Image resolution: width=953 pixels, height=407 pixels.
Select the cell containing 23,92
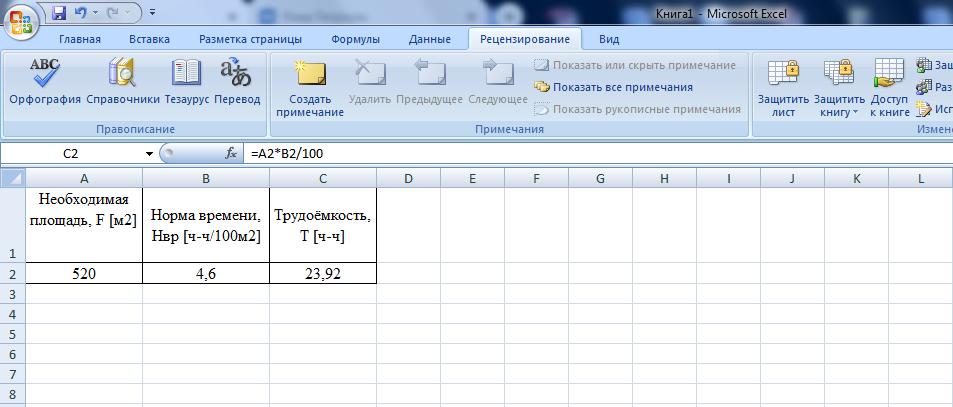(323, 273)
